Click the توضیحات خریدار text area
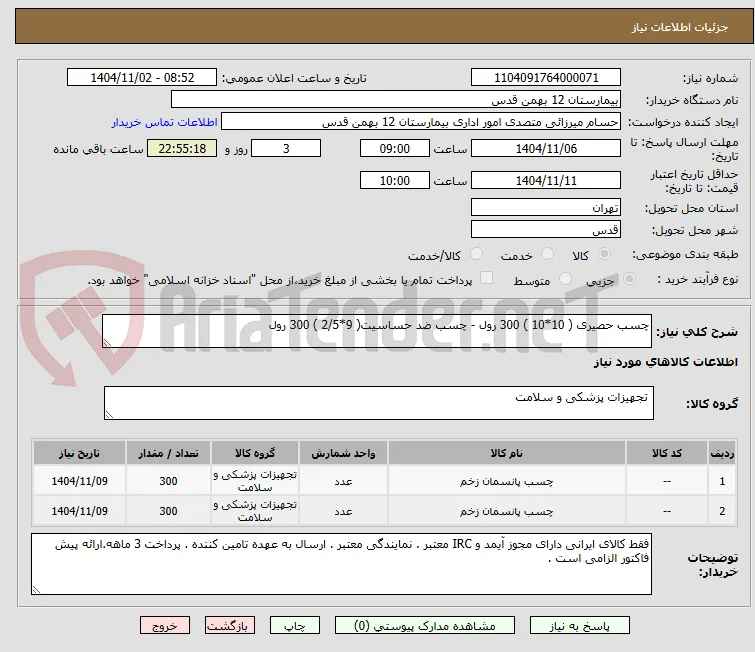755x652 pixels. tap(341, 564)
